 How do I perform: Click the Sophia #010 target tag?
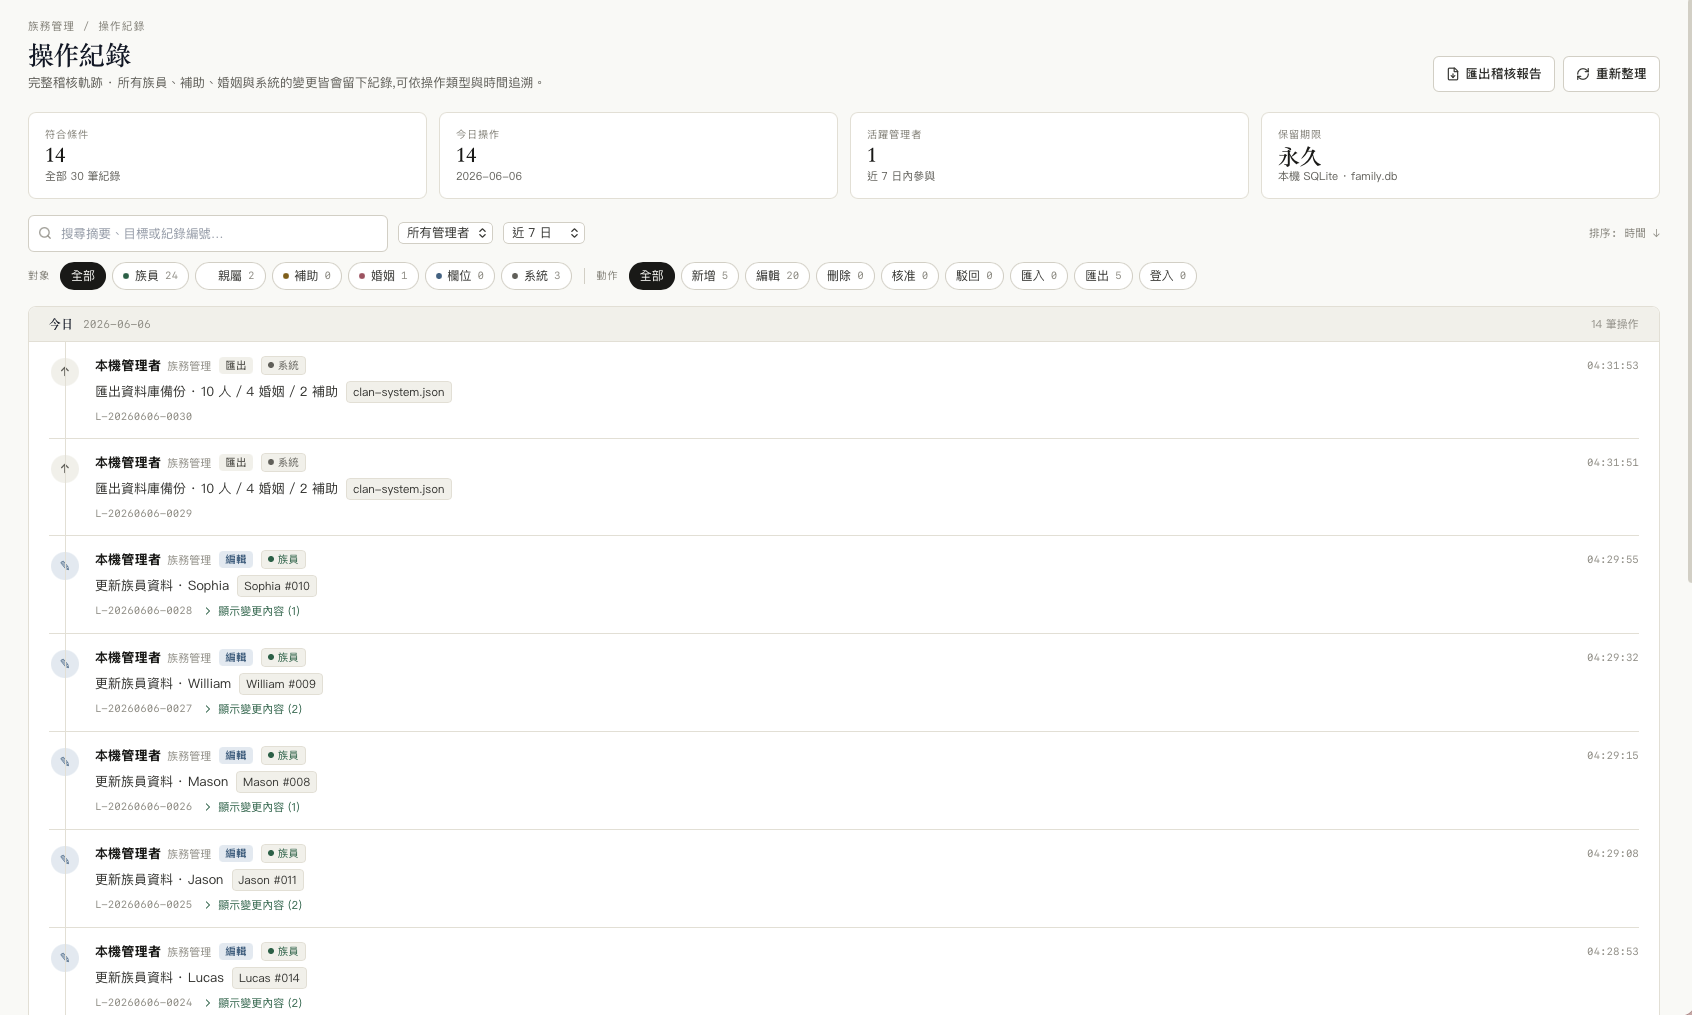(277, 586)
